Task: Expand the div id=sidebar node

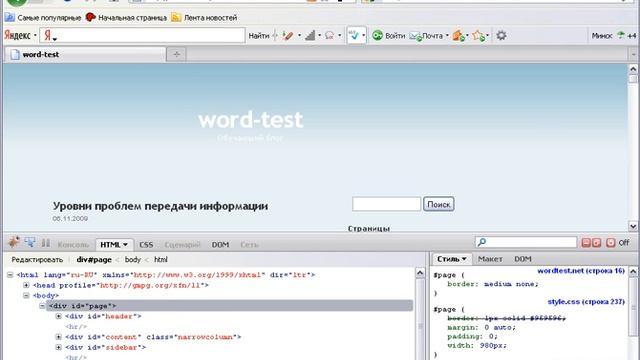Action: pyautogui.click(x=58, y=347)
